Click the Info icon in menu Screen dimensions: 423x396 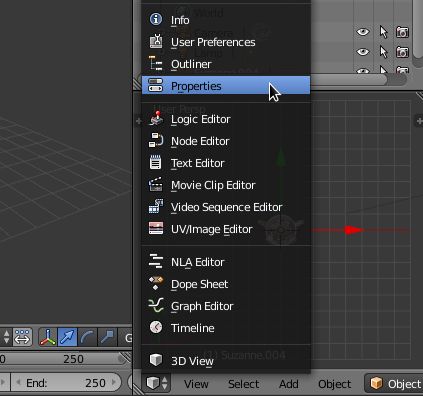coord(156,19)
